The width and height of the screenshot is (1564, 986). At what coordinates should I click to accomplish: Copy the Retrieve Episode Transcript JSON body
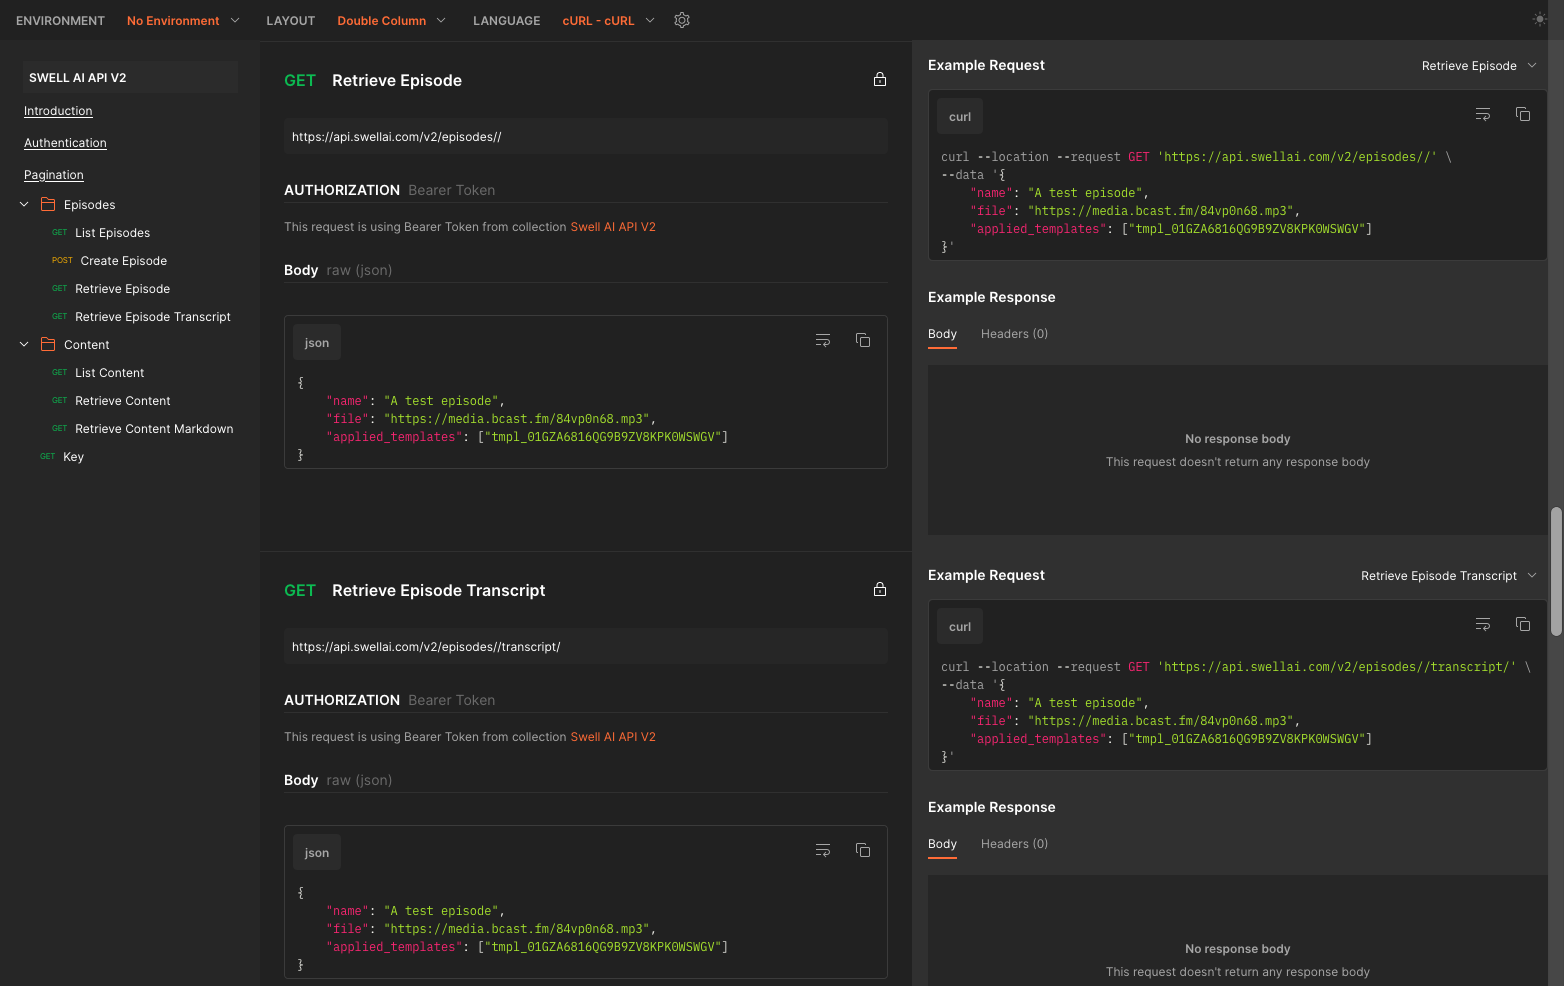[x=862, y=851]
